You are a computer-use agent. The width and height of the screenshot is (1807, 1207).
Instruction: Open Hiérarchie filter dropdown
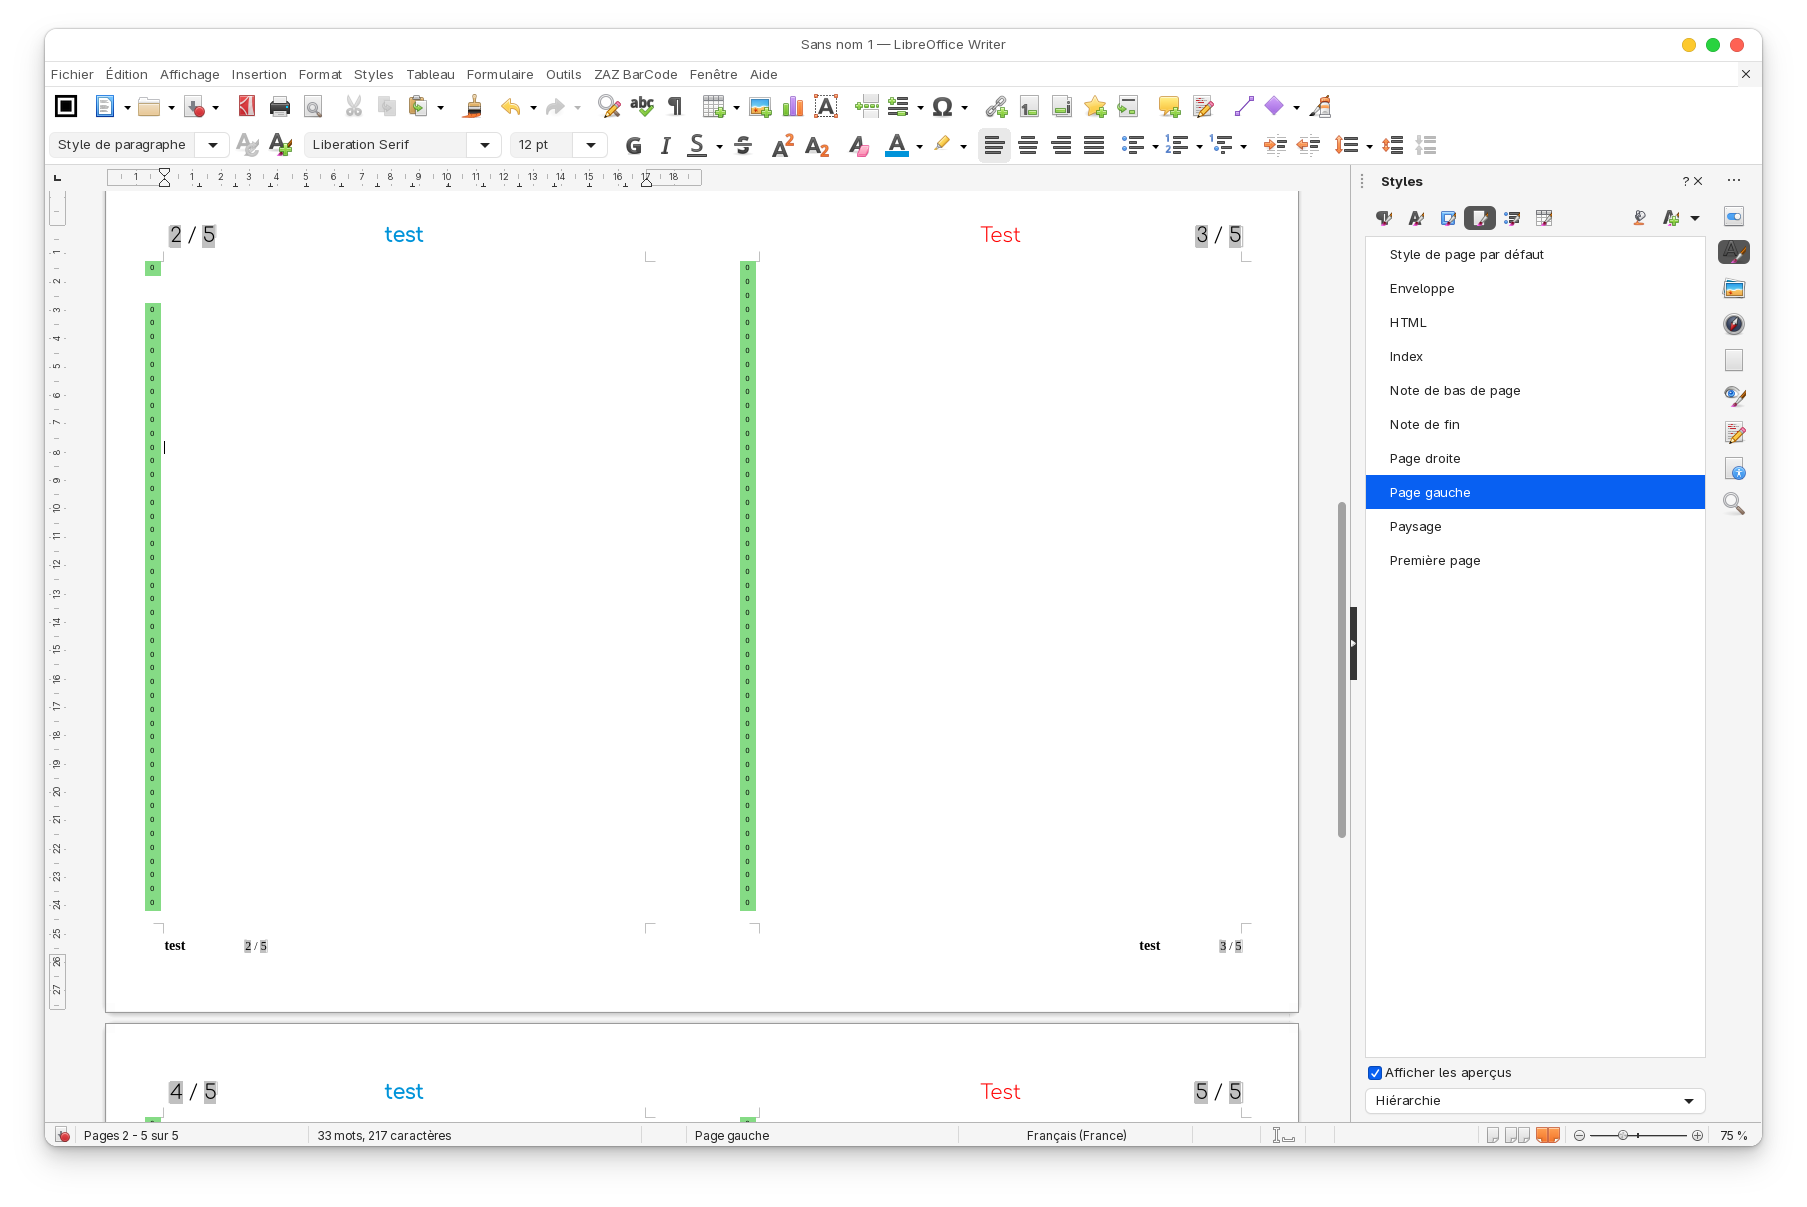point(1535,1101)
